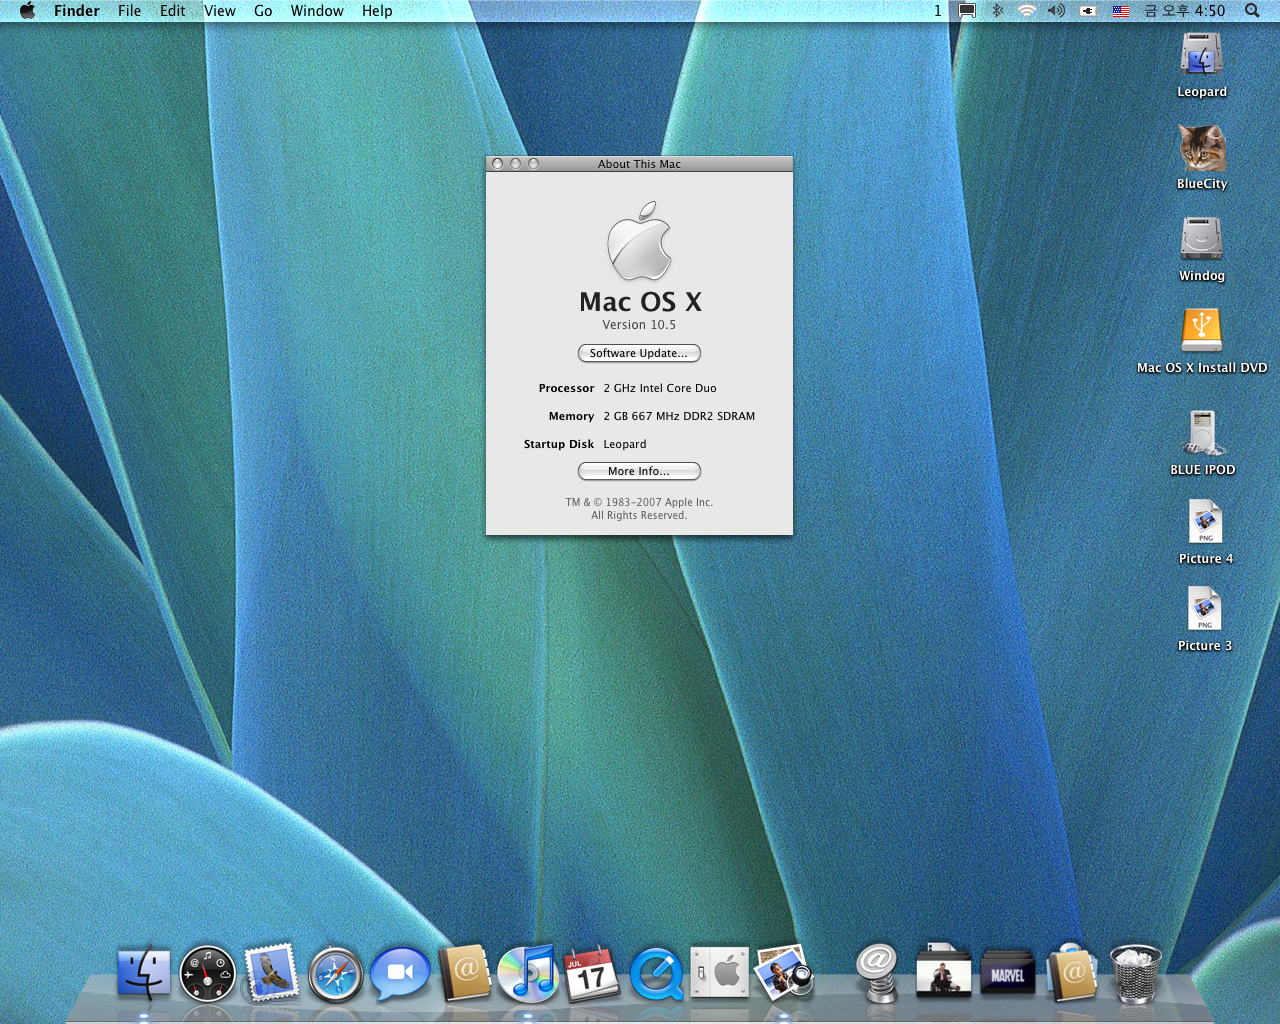
Task: Open the photo stack left of MARVEL
Action: pos(943,971)
